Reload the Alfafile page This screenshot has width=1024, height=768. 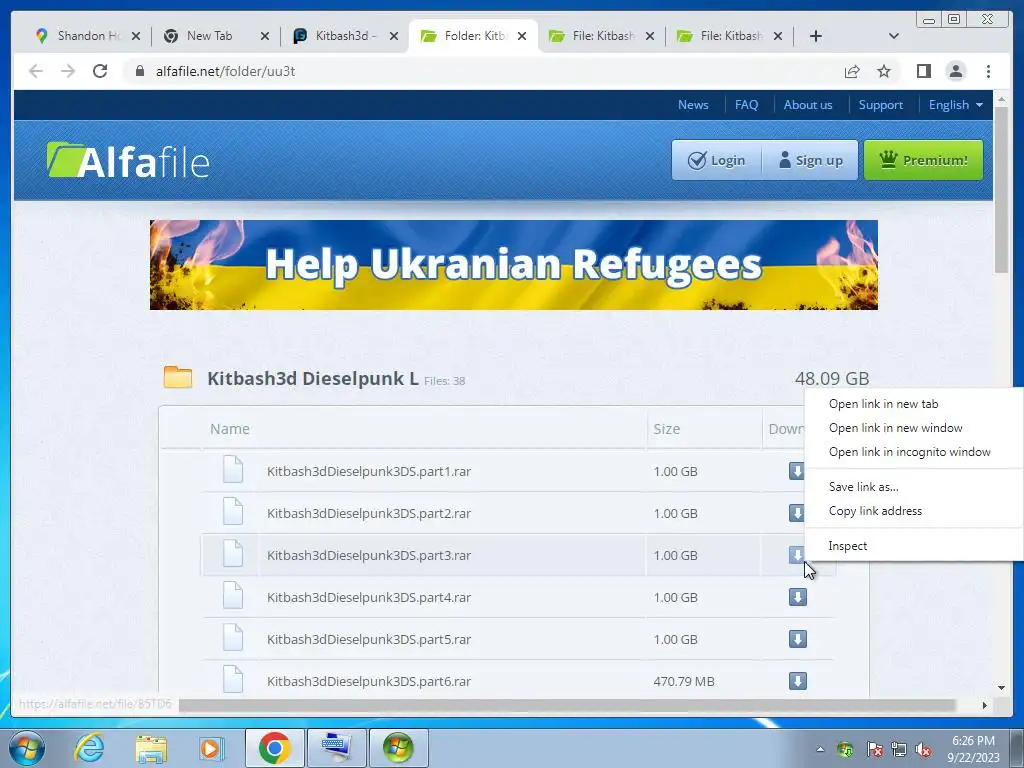tap(100, 71)
